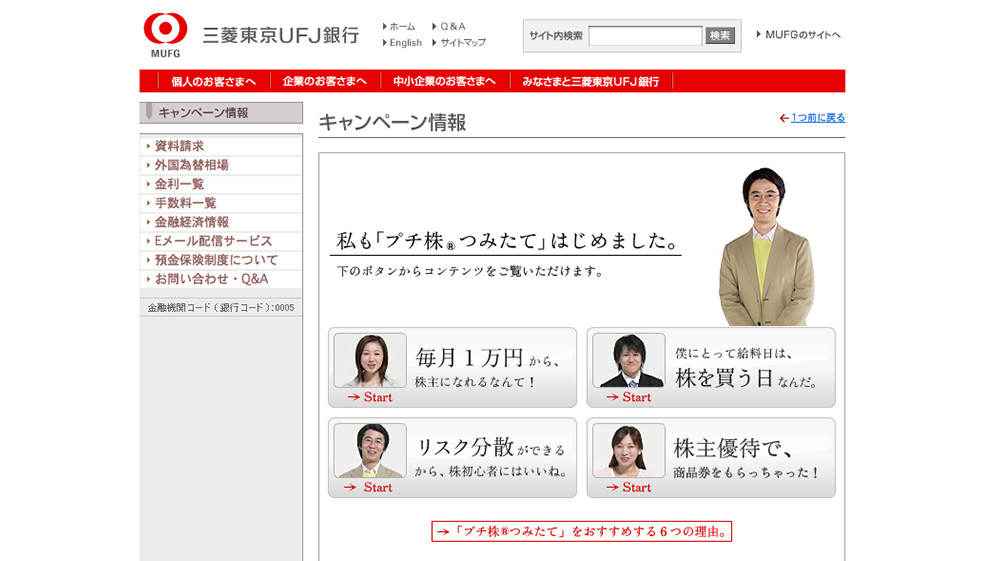Click the 金融機関コード 0005 text

point(220,308)
